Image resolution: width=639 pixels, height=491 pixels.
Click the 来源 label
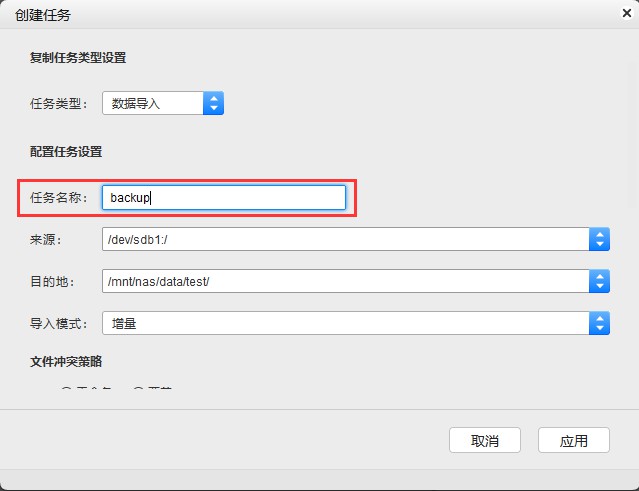46,240
